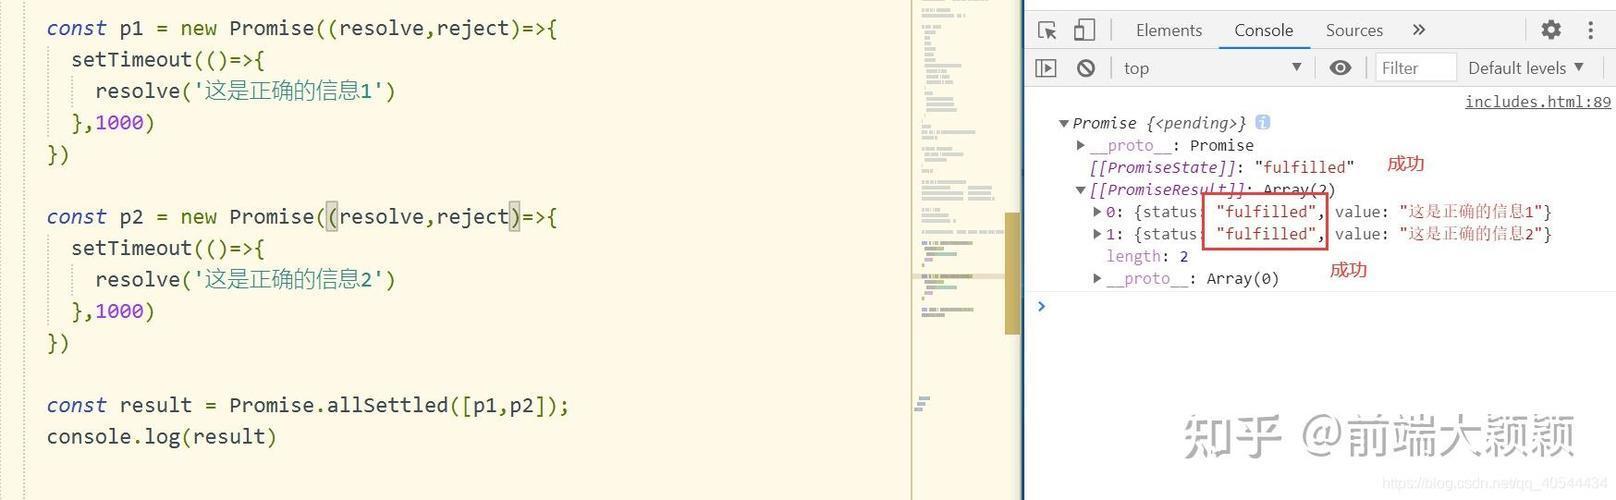Click value "这是正确的信息1" in console
The image size is (1616, 500).
point(1471,212)
